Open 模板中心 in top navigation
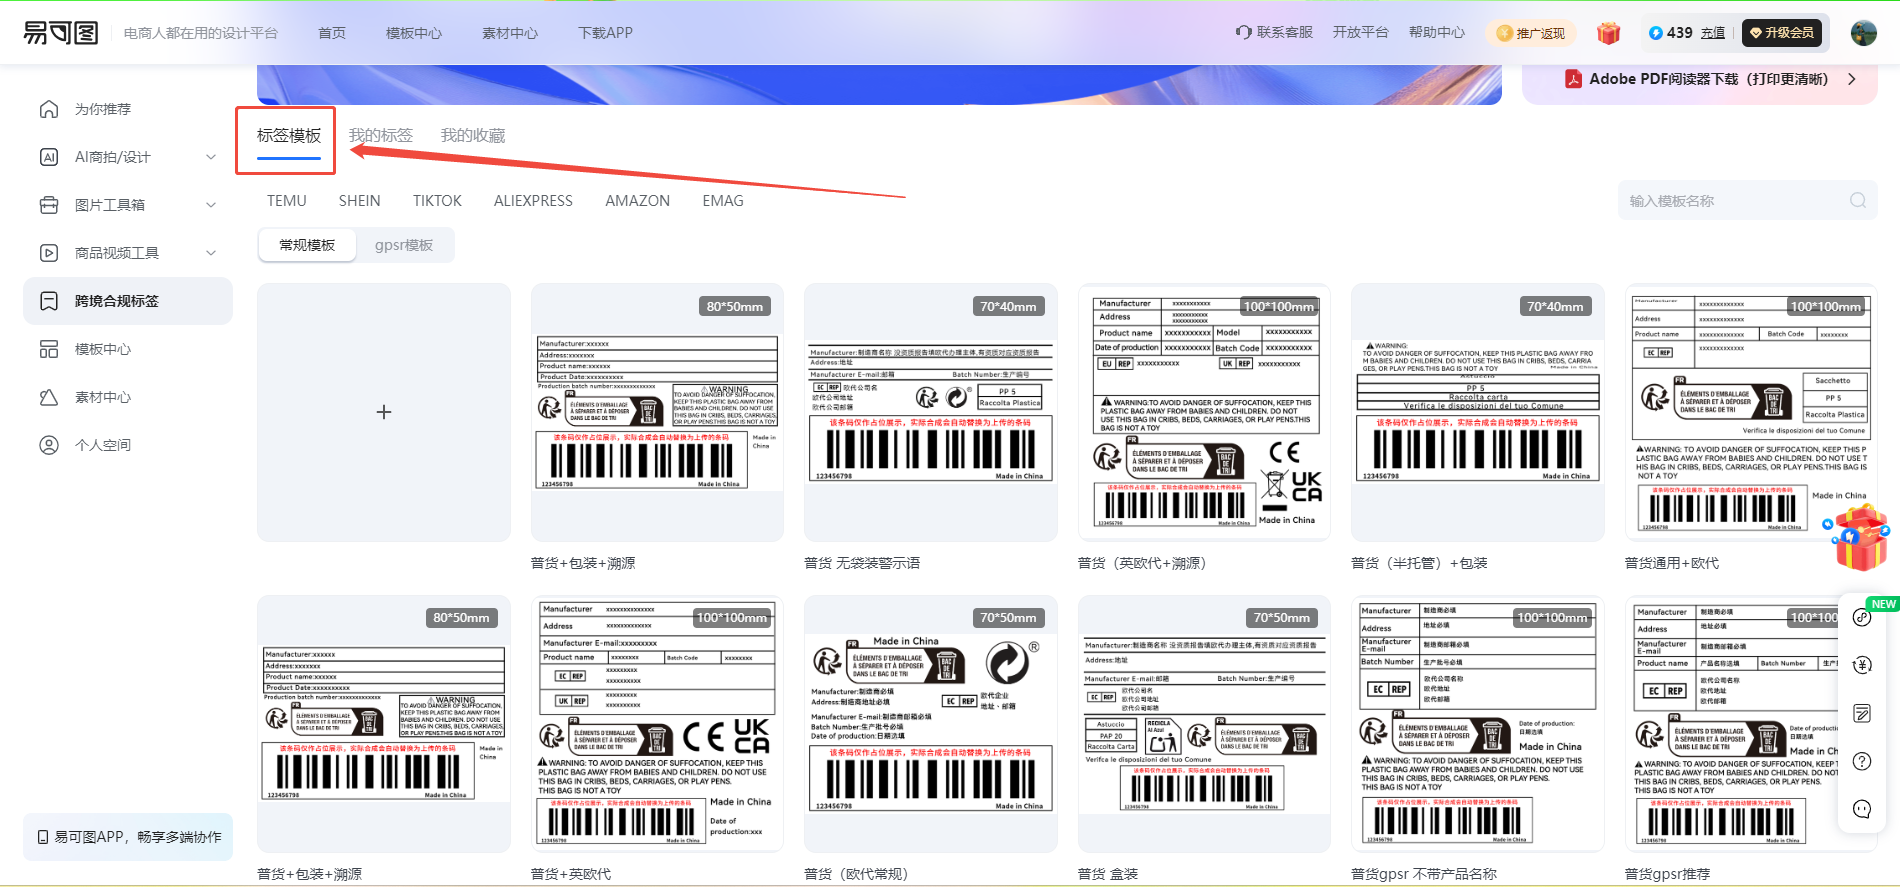This screenshot has width=1900, height=887. 414,33
